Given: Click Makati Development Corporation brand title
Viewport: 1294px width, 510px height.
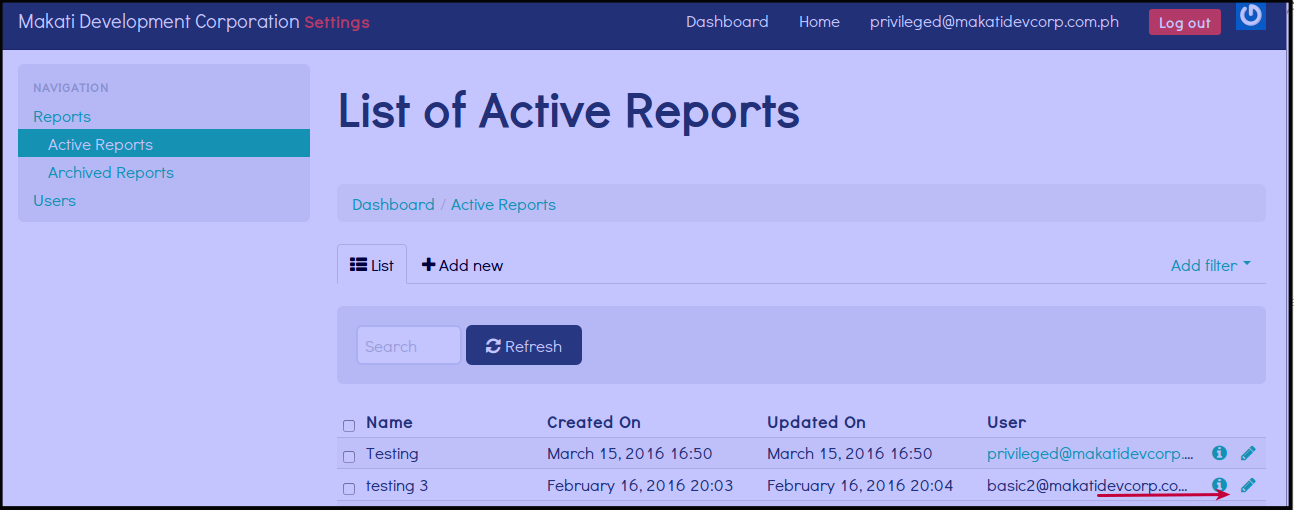Looking at the screenshot, I should point(159,21).
